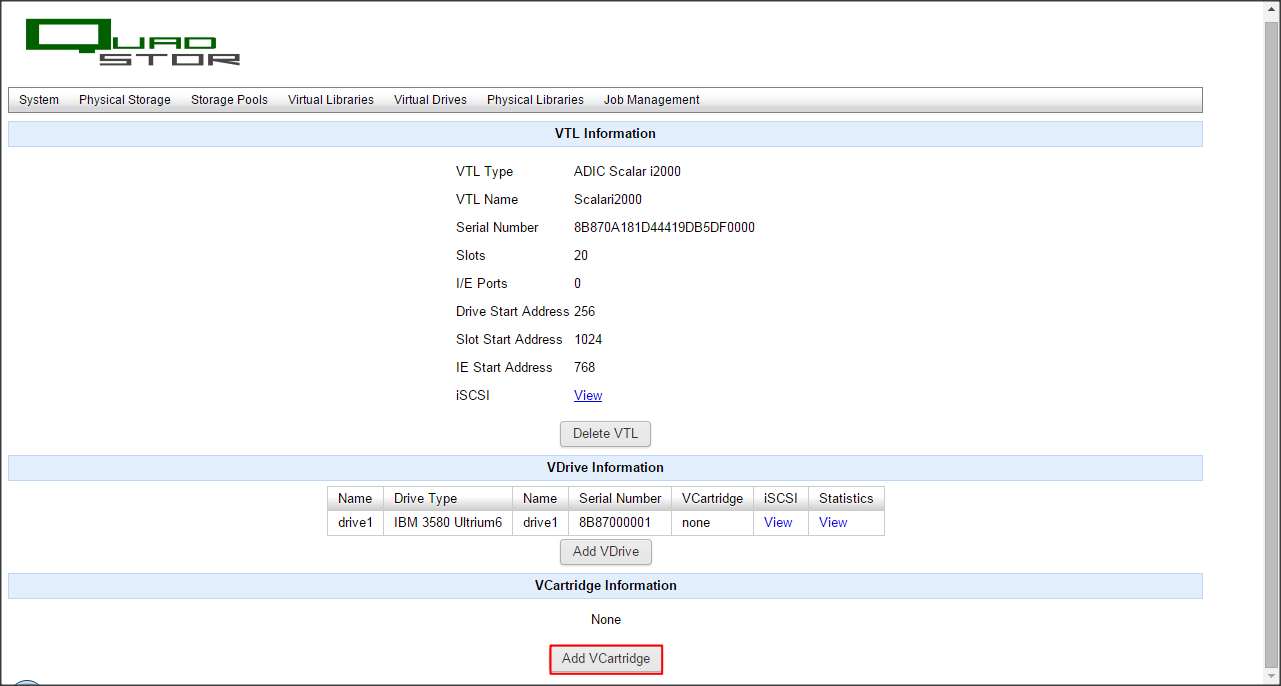Click the VCartridge Information section header
This screenshot has width=1281, height=686.
click(605, 586)
